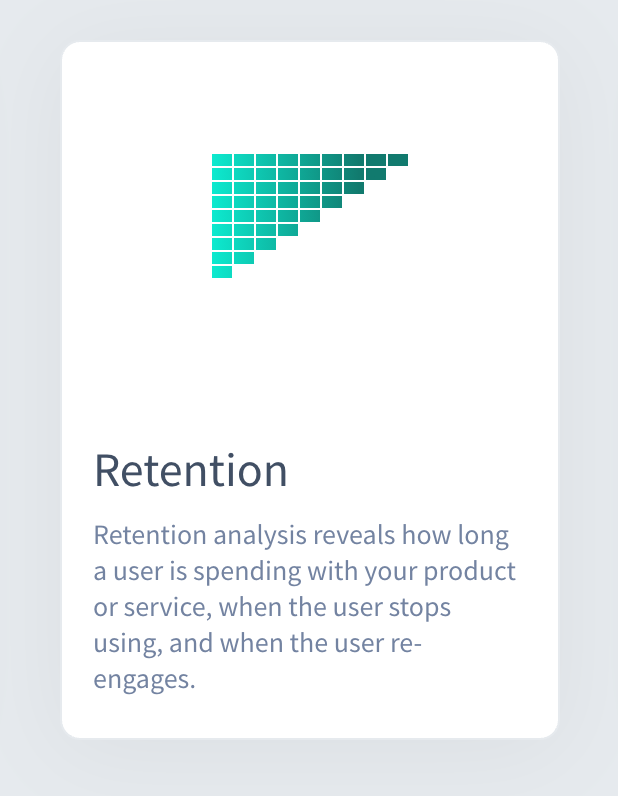Click the gray background outside the Retention card
Screen dimensions: 618x796
(28, 396)
